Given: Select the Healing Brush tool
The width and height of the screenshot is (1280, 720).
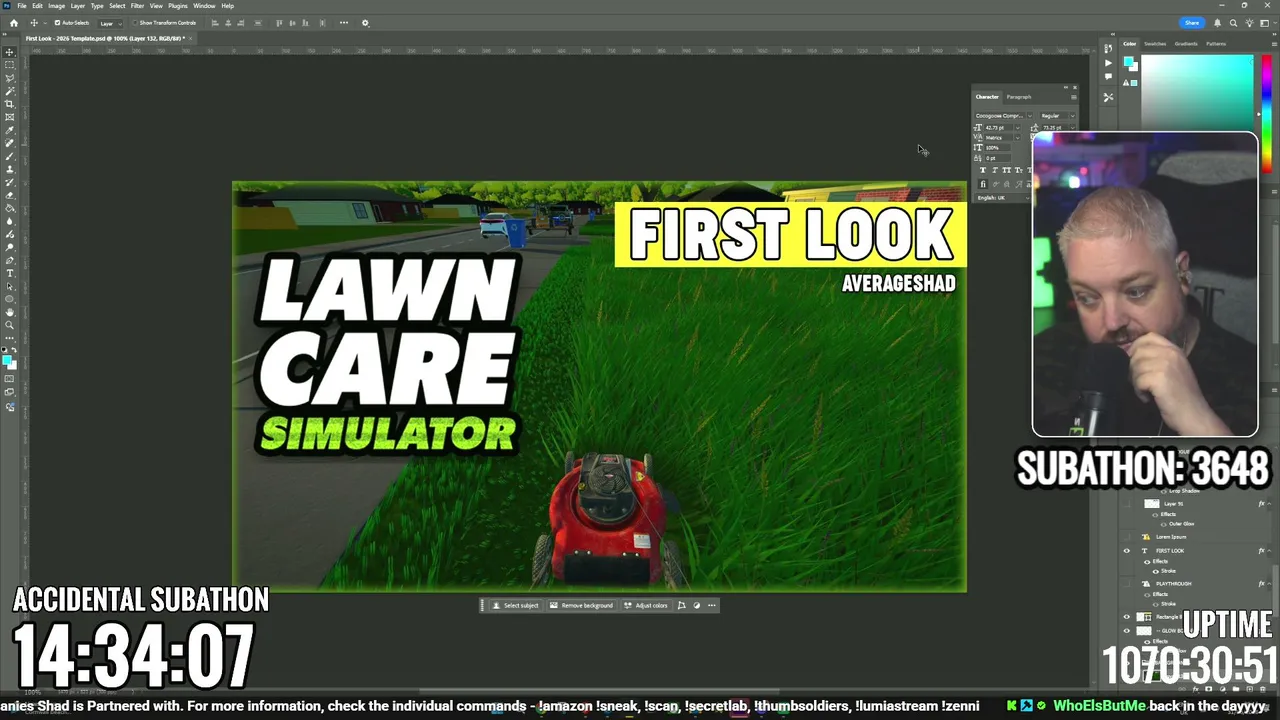Looking at the screenshot, I should pos(10,143).
